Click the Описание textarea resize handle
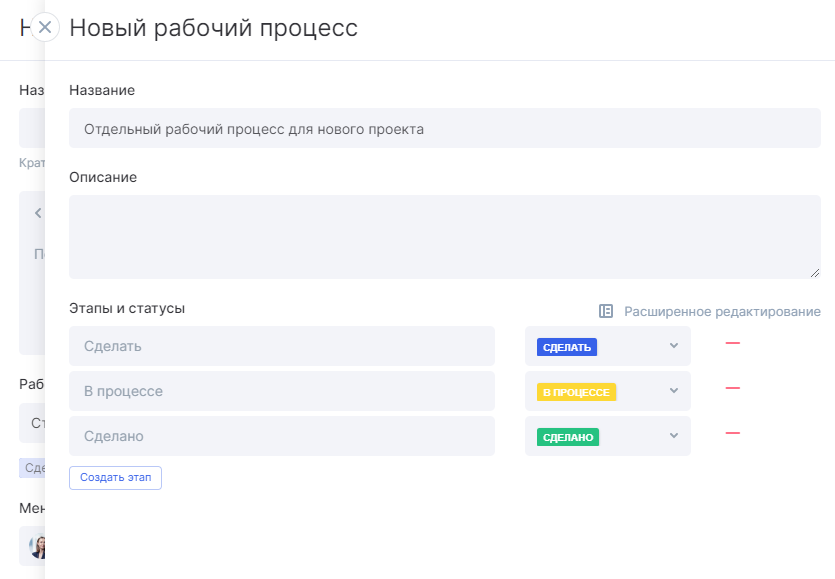Viewport: 835px width, 579px height. [x=815, y=273]
